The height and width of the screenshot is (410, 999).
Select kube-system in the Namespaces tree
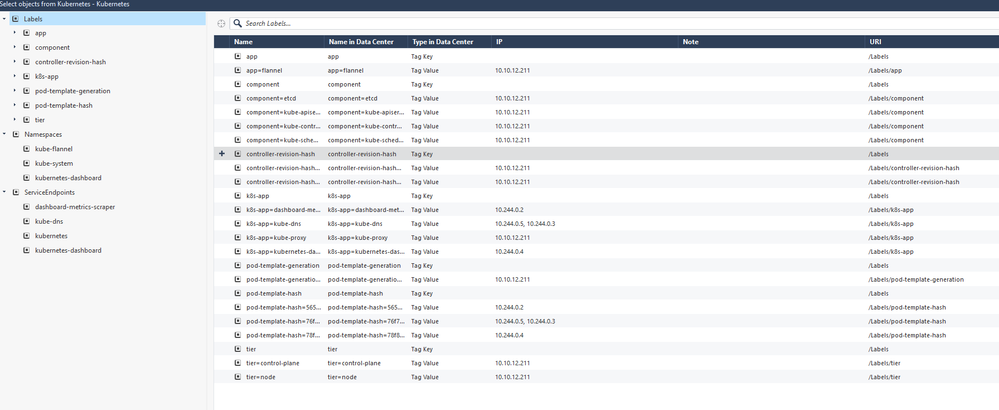pos(54,163)
